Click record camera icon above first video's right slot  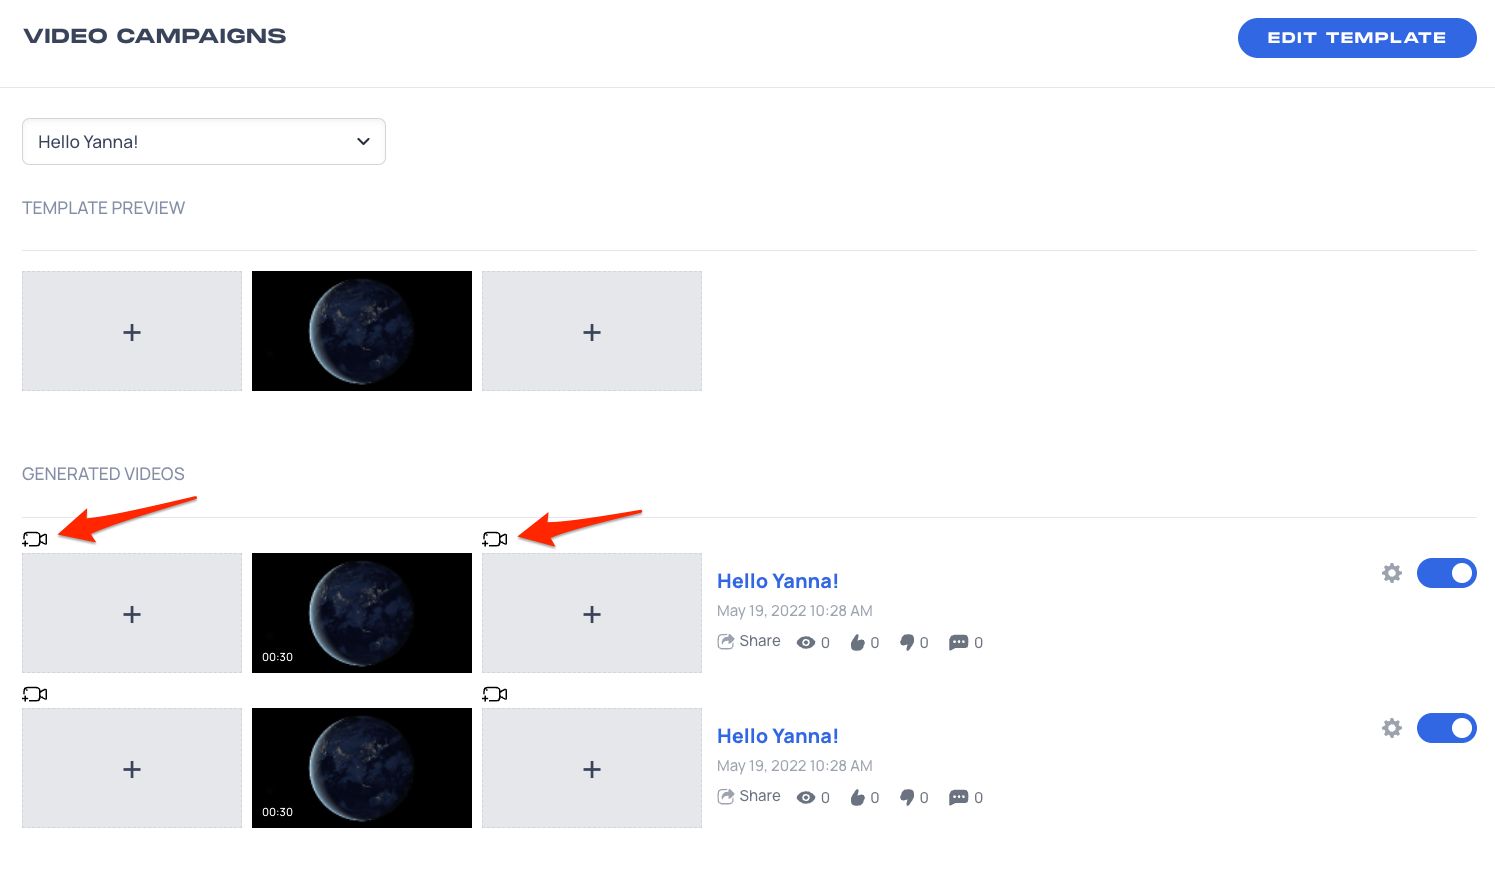click(x=495, y=539)
